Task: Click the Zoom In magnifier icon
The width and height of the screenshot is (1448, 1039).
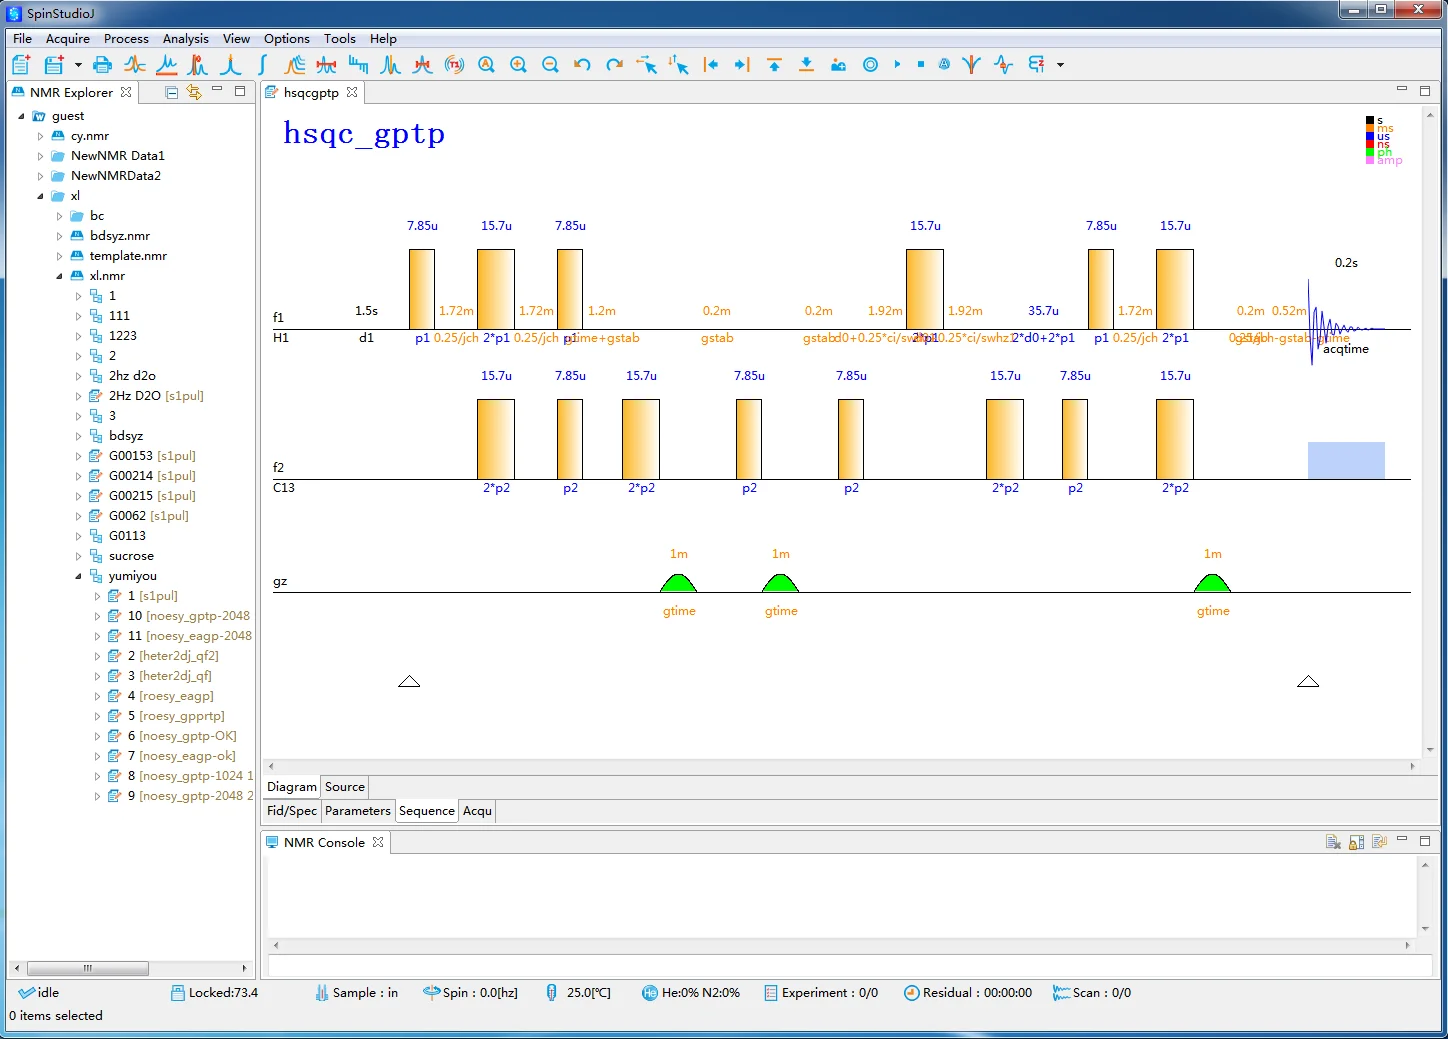Action: [x=518, y=65]
